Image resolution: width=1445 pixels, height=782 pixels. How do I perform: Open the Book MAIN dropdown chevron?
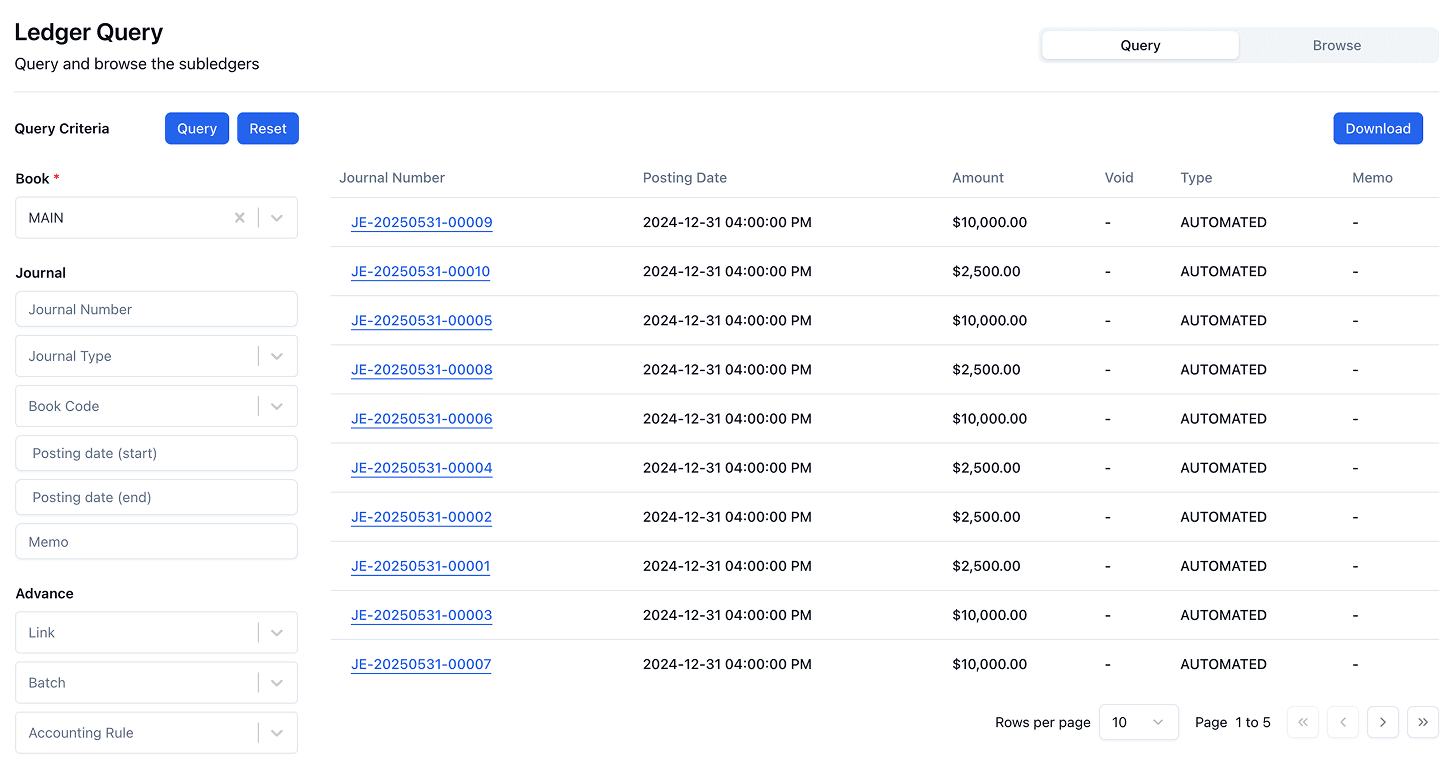(277, 217)
